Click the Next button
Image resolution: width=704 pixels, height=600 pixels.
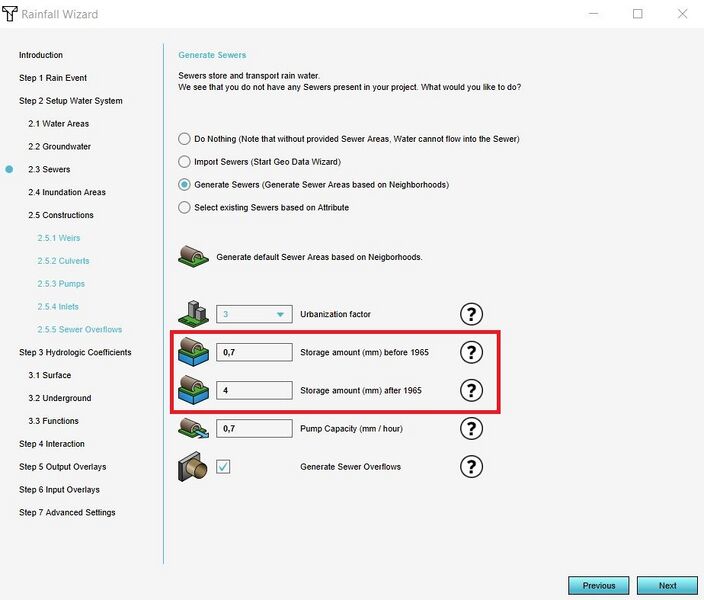coord(667,585)
